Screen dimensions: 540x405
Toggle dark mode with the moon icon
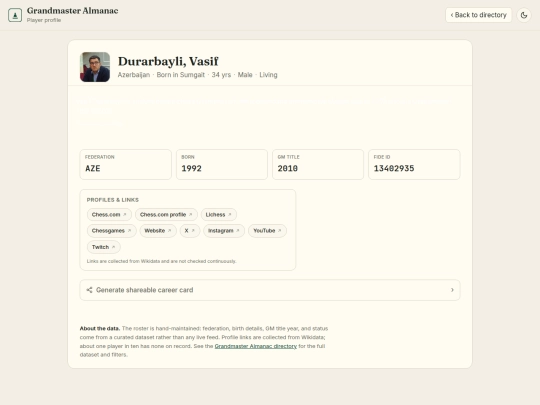tap(524, 15)
